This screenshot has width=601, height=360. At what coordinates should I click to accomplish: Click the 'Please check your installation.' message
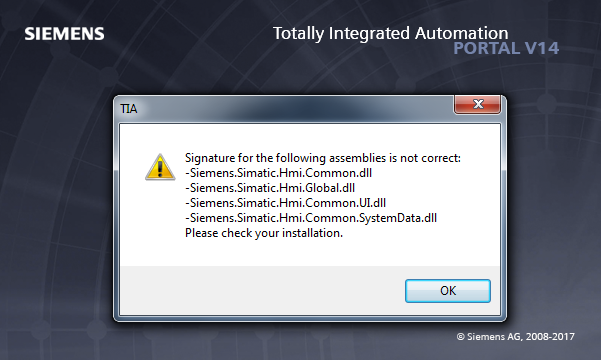[x=264, y=233]
